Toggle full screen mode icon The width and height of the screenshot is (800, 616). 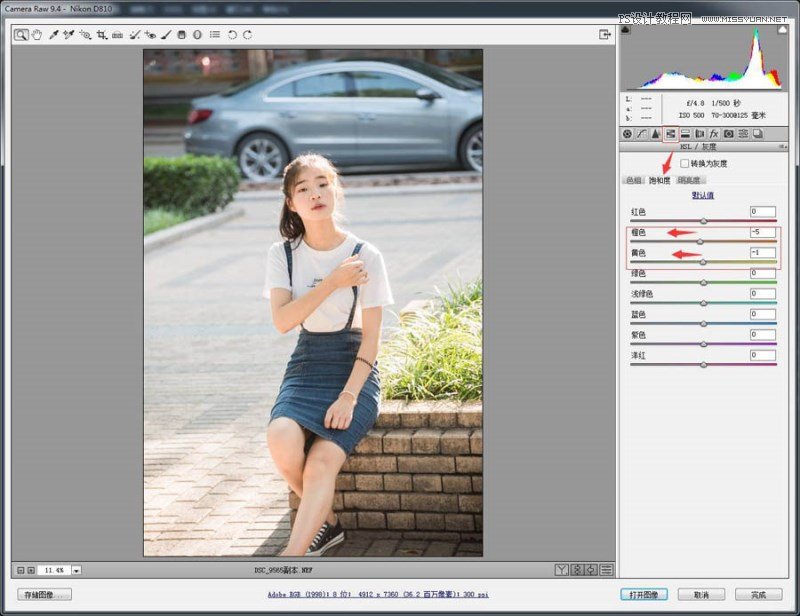(x=604, y=33)
